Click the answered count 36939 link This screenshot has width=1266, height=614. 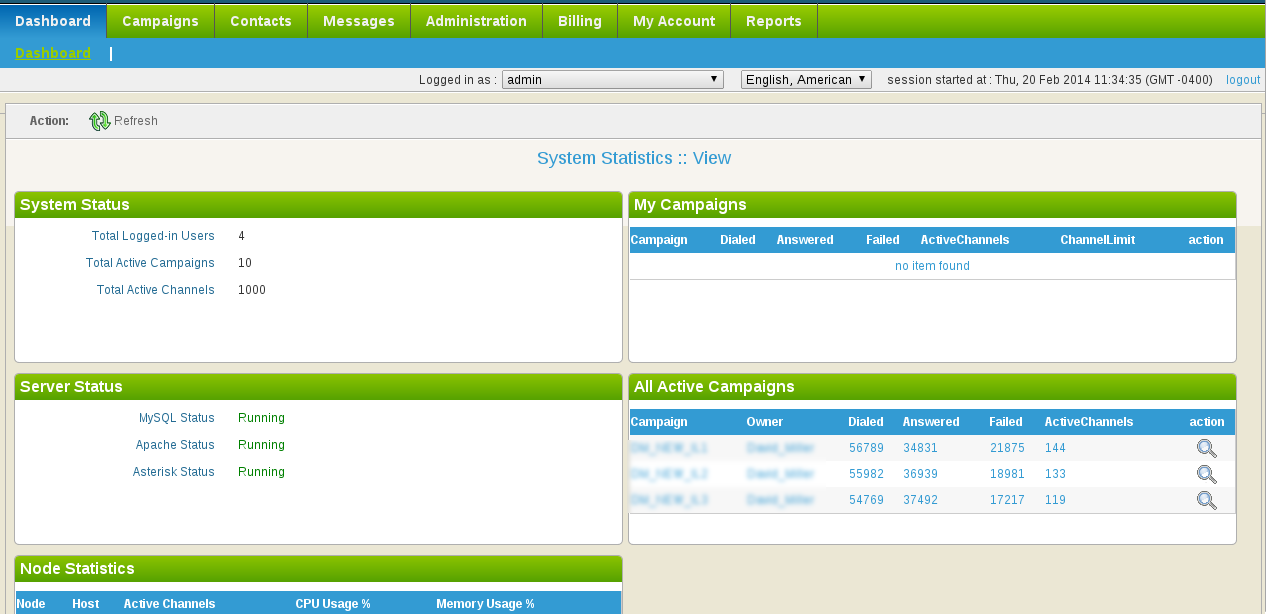(x=920, y=474)
